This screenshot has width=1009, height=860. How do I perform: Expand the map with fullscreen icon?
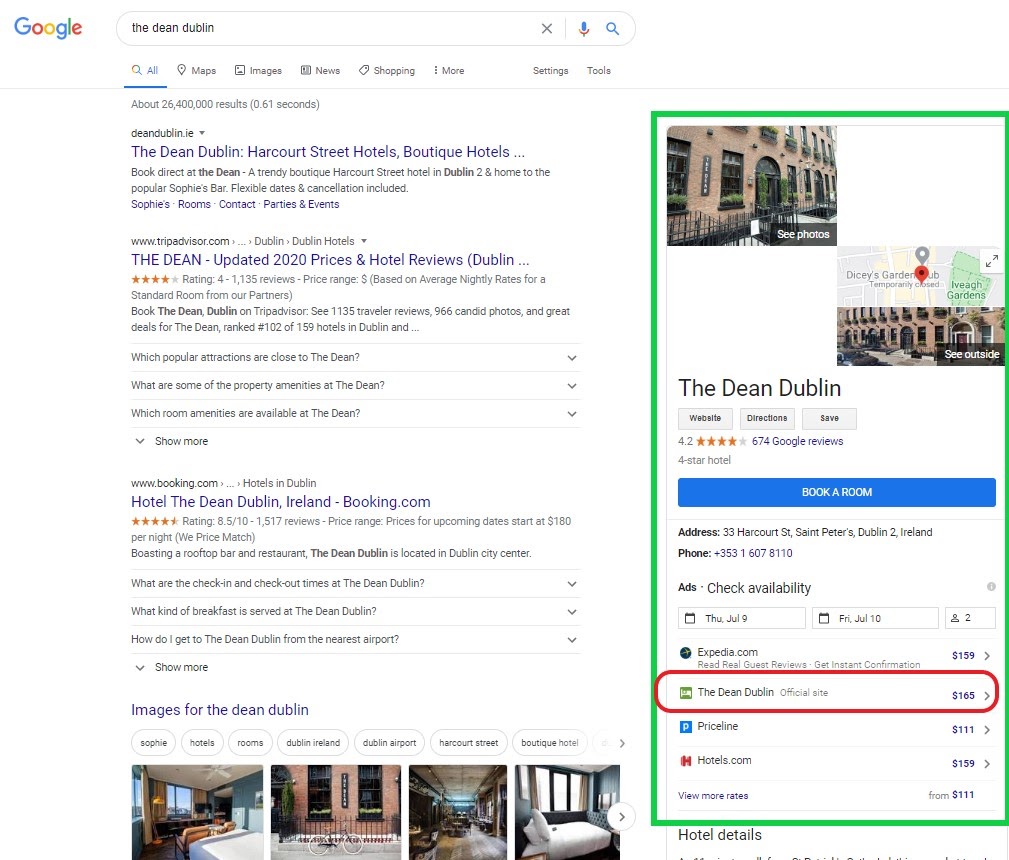pos(991,261)
